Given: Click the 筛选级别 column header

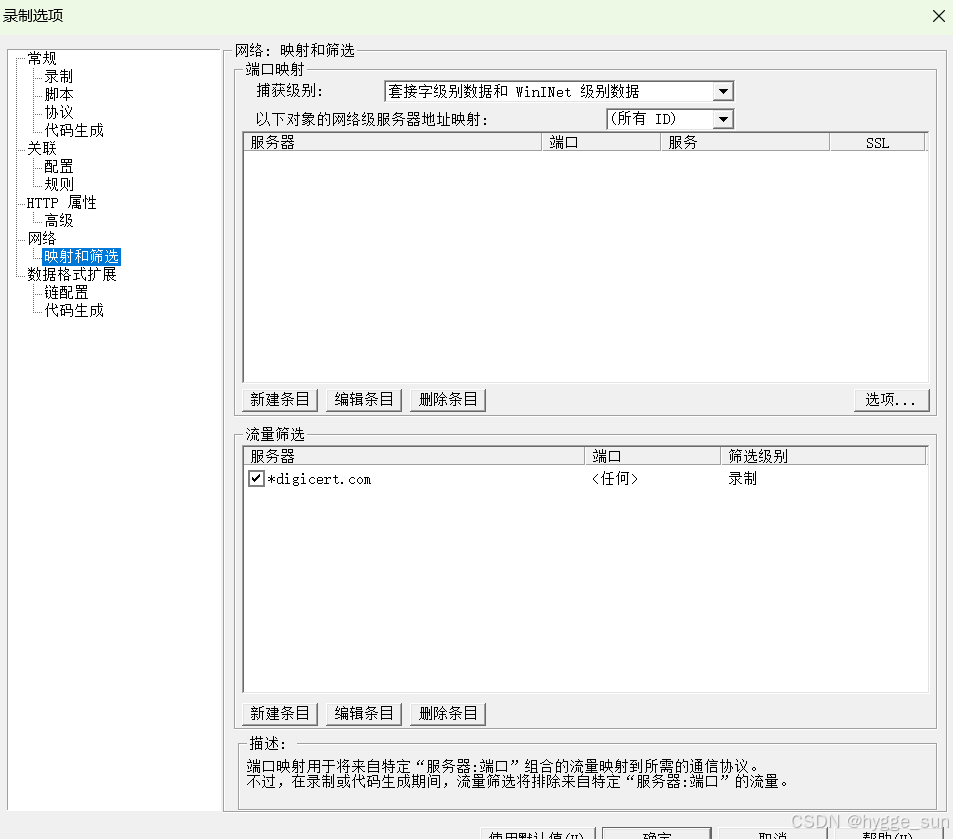Looking at the screenshot, I should click(824, 456).
